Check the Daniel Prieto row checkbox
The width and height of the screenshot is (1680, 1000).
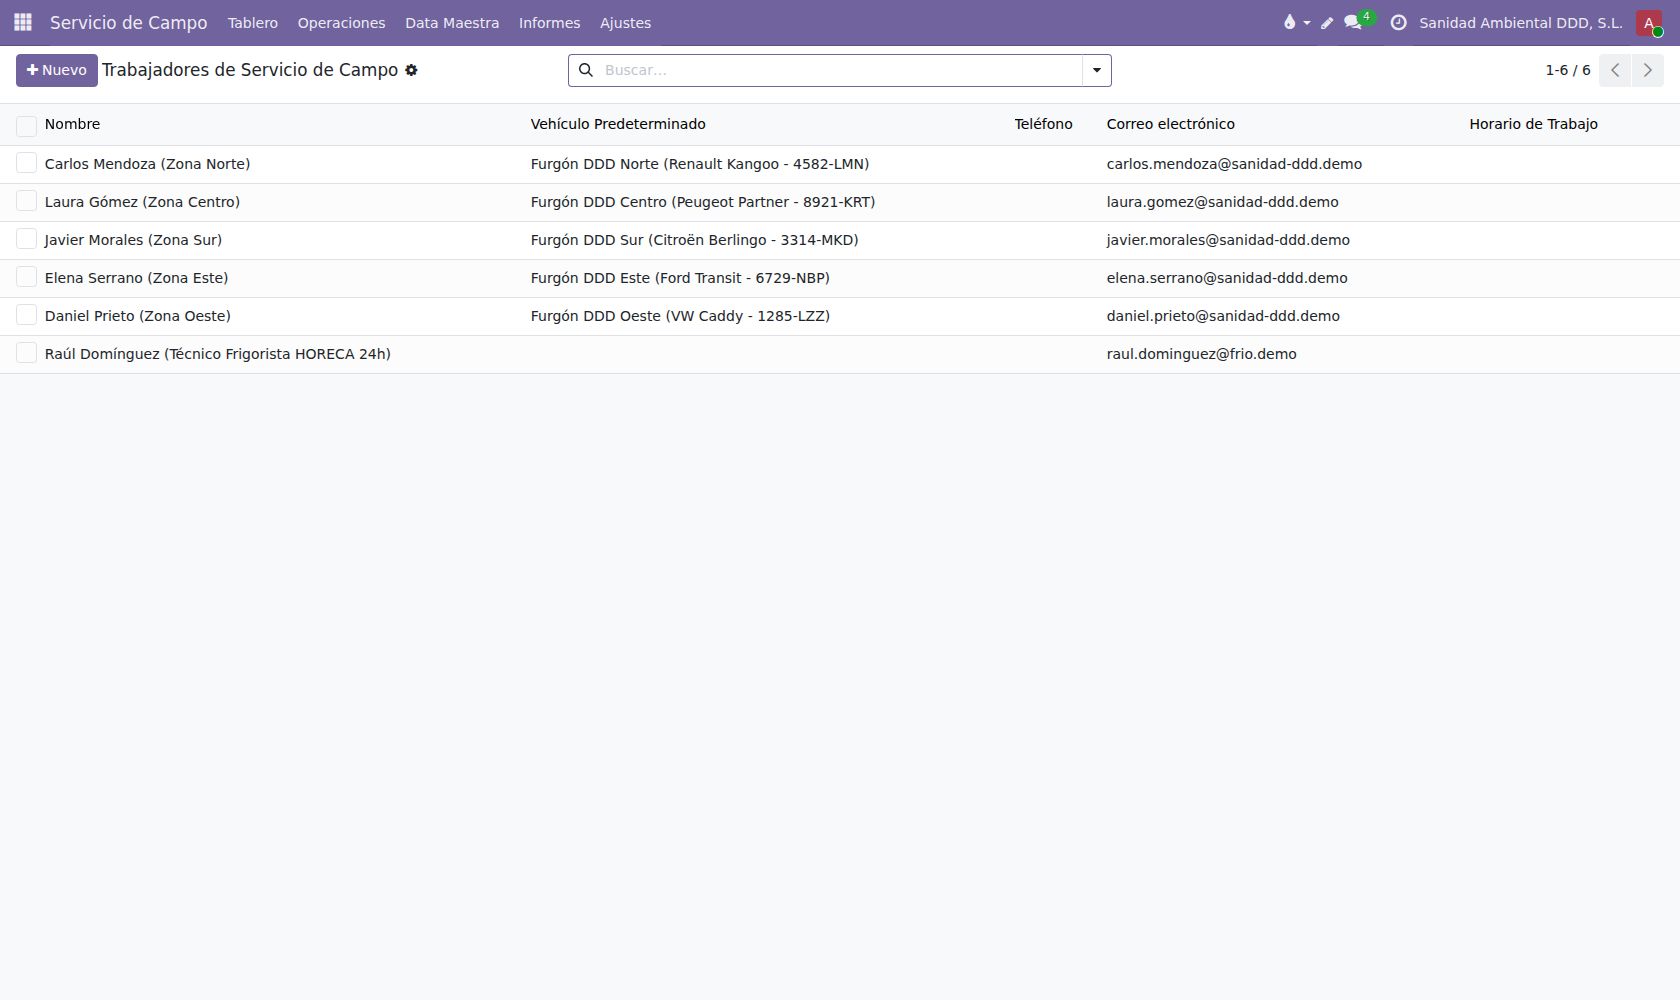click(26, 315)
